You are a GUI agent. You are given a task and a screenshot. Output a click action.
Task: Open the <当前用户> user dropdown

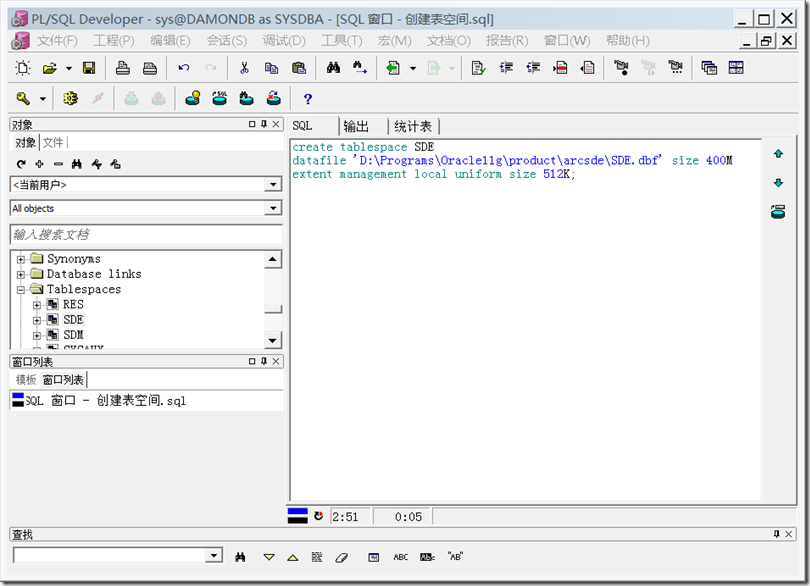(x=272, y=184)
